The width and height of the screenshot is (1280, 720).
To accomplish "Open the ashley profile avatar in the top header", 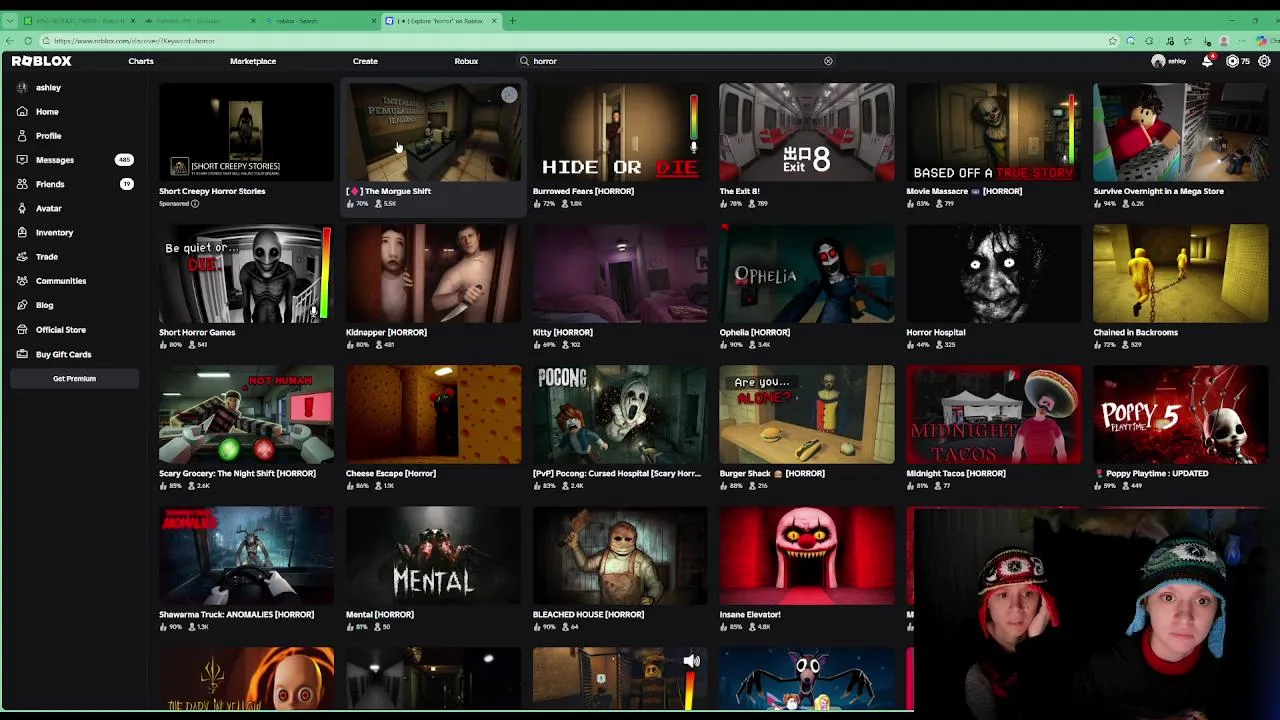I will coord(1158,61).
